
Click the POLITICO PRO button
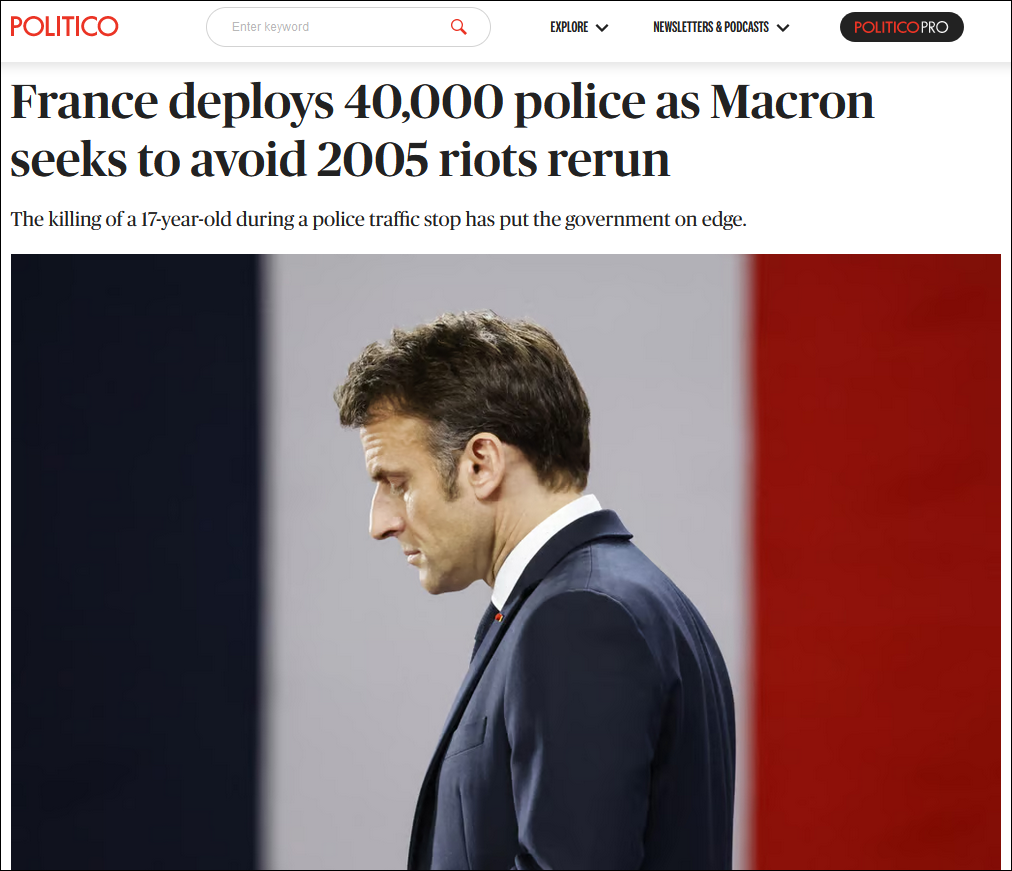click(x=902, y=27)
